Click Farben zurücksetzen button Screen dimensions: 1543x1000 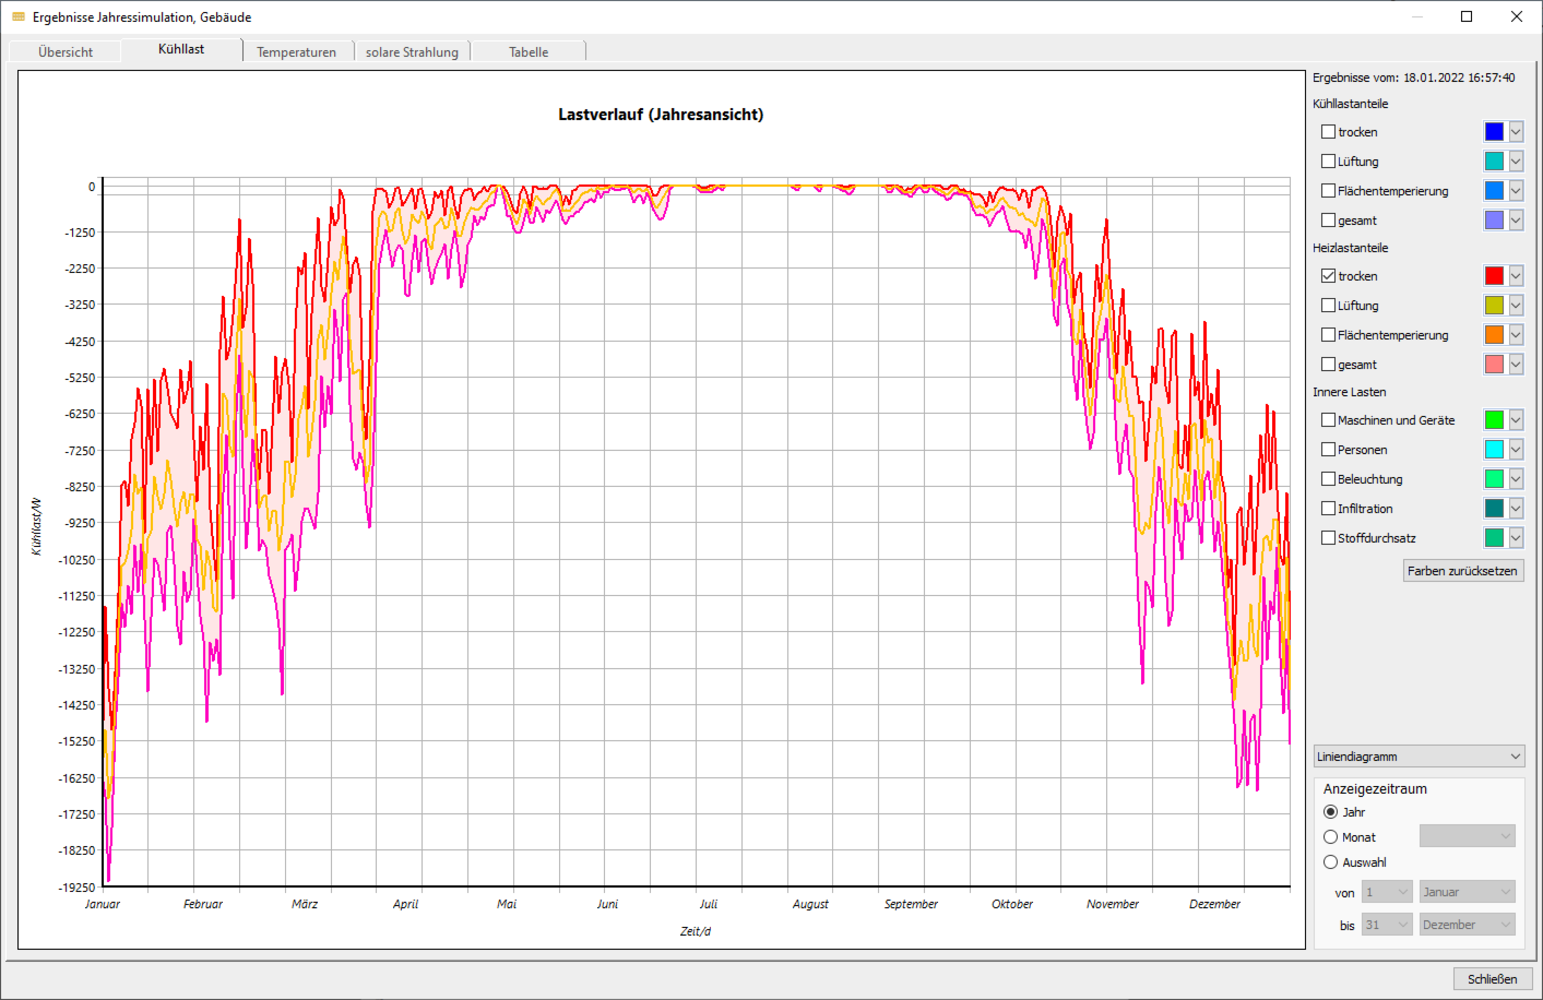tap(1463, 571)
